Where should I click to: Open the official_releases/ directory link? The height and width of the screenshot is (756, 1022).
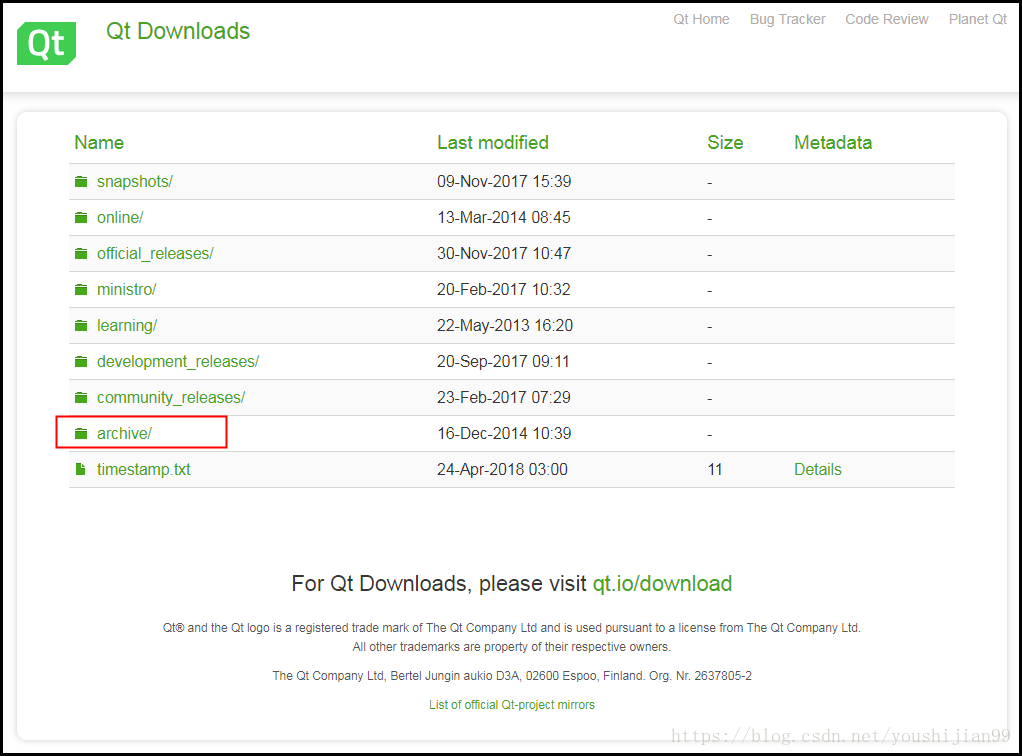pyautogui.click(x=155, y=254)
